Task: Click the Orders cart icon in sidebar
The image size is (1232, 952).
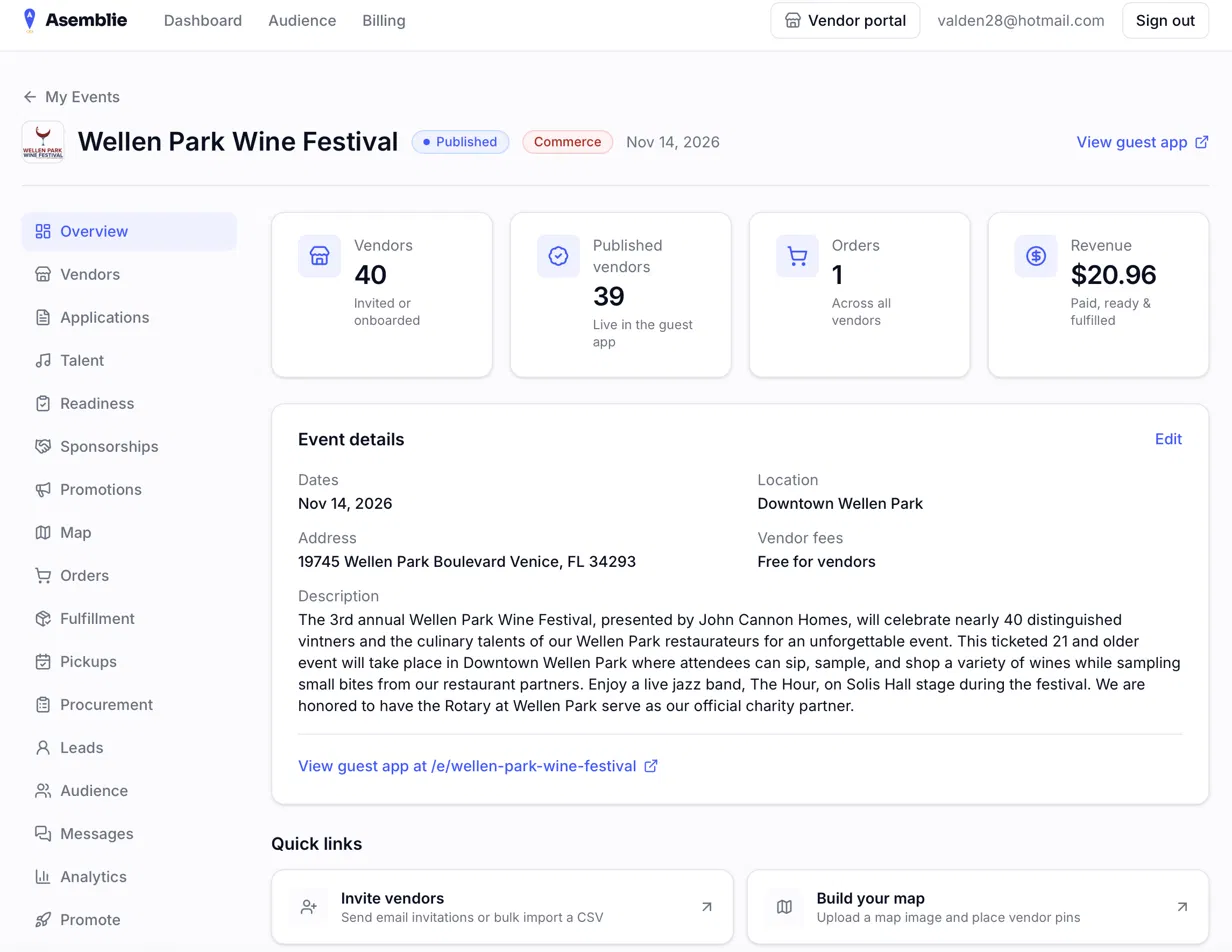Action: click(x=43, y=575)
